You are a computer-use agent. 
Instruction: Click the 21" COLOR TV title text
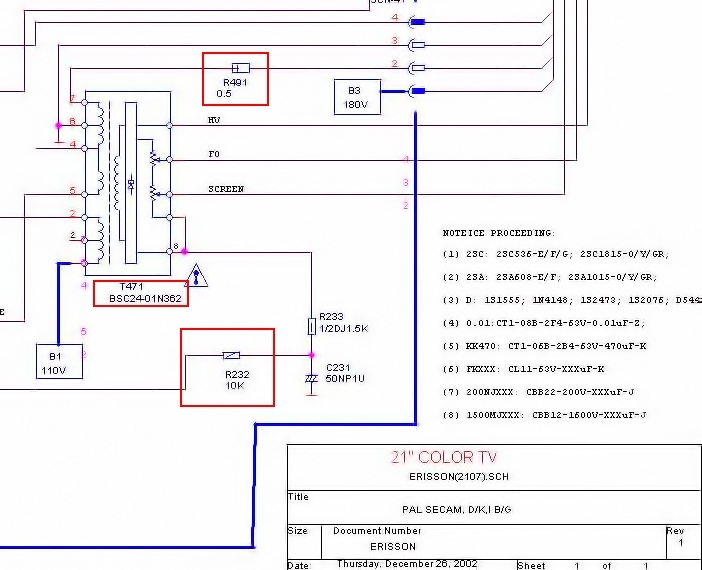coord(432,458)
